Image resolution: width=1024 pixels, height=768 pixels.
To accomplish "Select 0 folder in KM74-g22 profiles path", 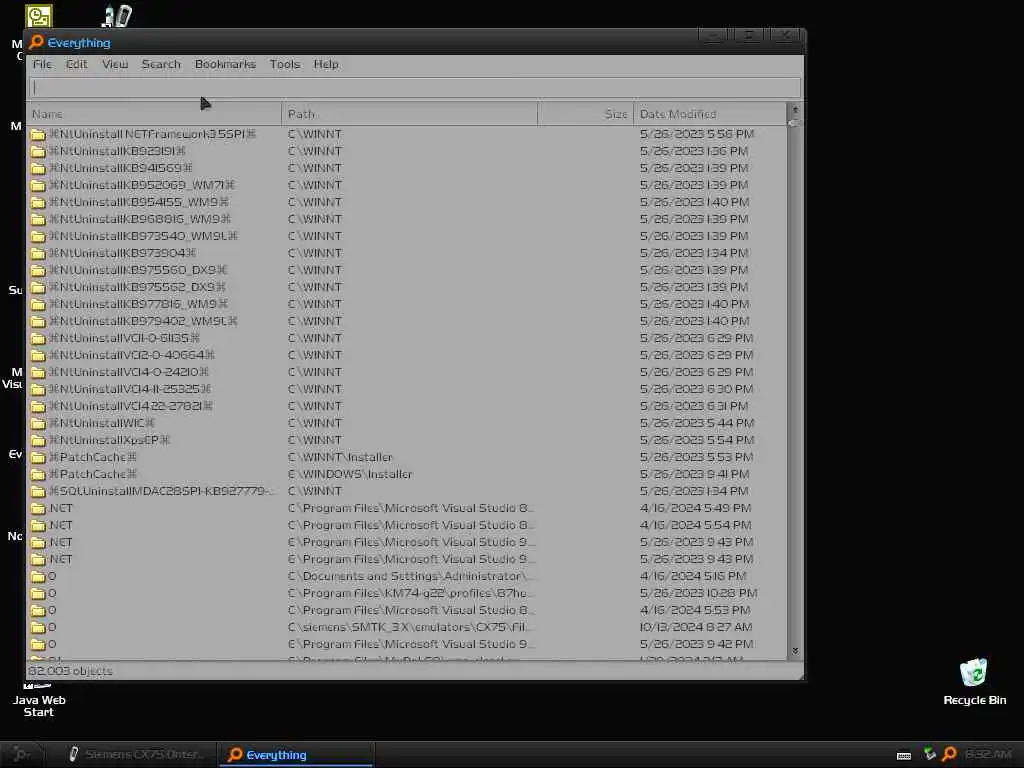I will pyautogui.click(x=52, y=592).
